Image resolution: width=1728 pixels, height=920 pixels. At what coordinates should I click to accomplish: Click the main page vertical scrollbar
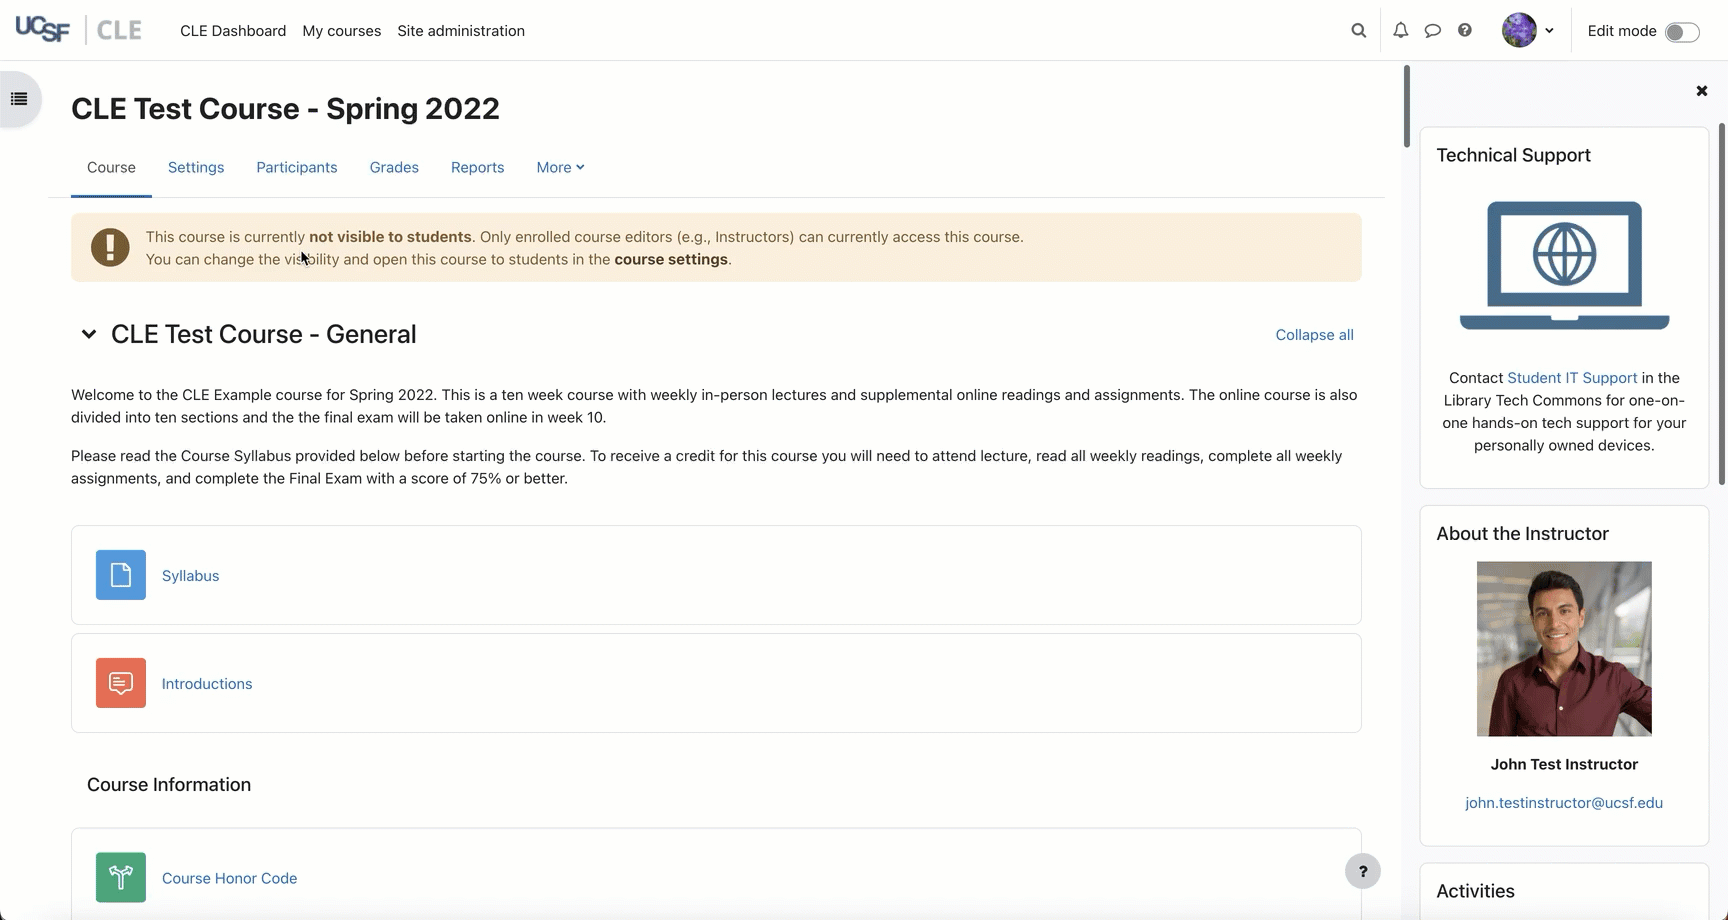[x=1406, y=106]
